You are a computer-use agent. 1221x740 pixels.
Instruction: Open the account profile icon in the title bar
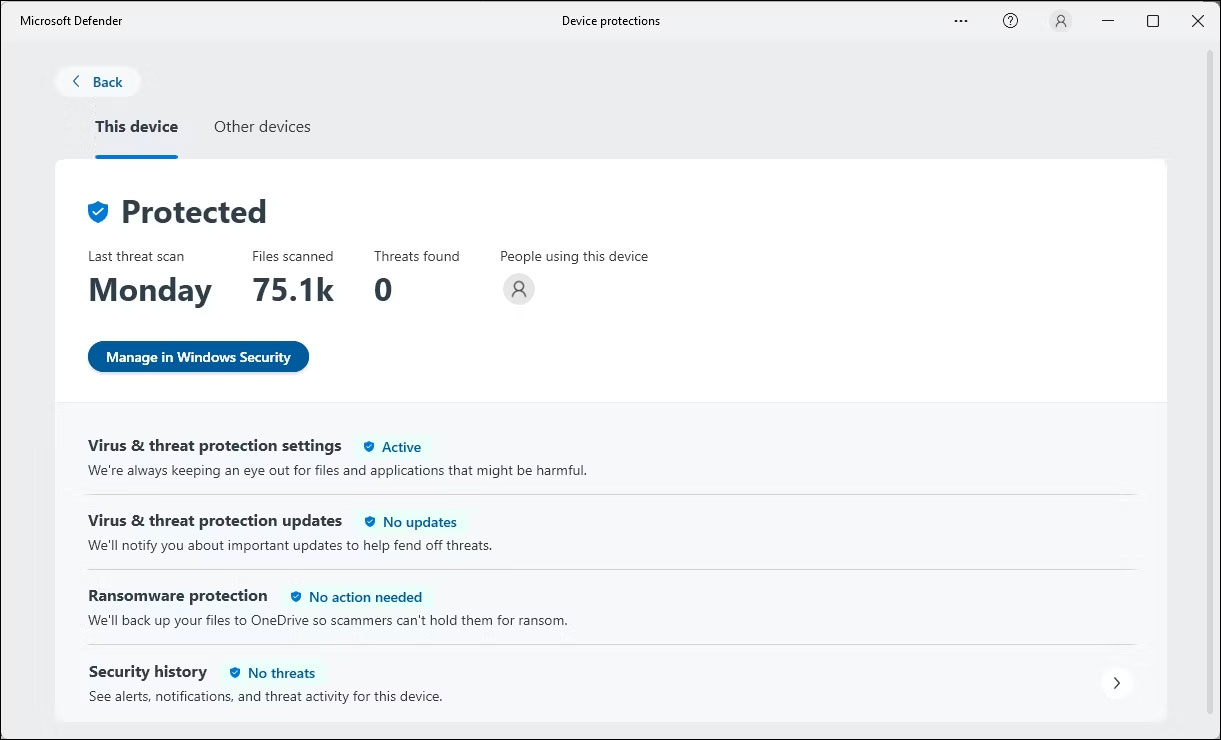coord(1060,20)
